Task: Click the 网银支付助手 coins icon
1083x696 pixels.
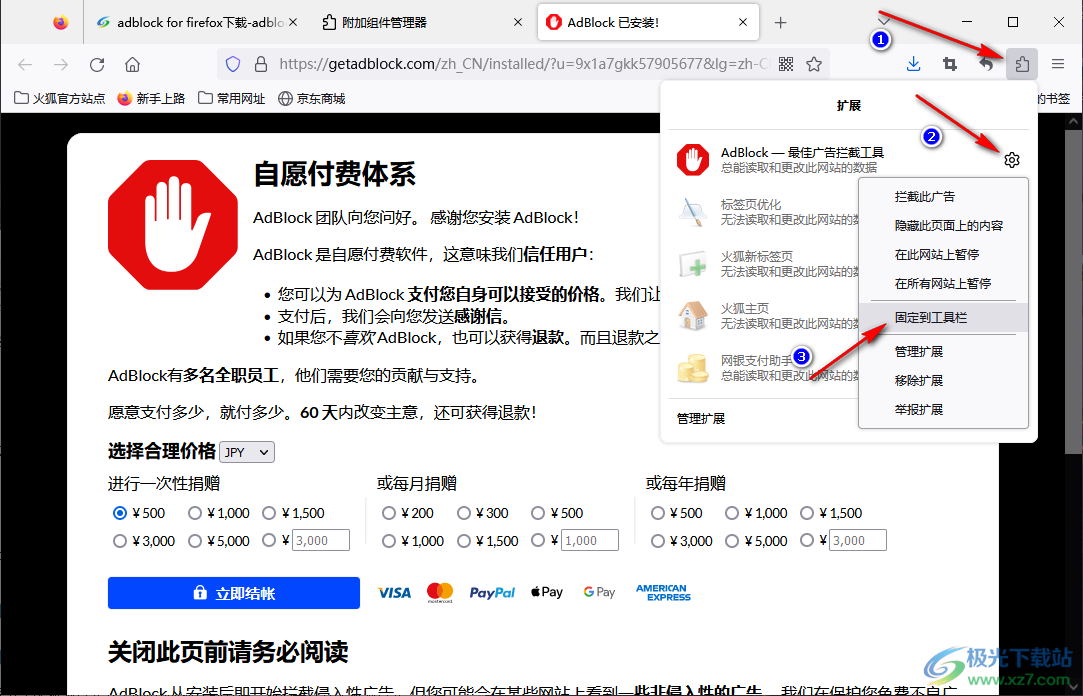Action: pyautogui.click(x=693, y=367)
